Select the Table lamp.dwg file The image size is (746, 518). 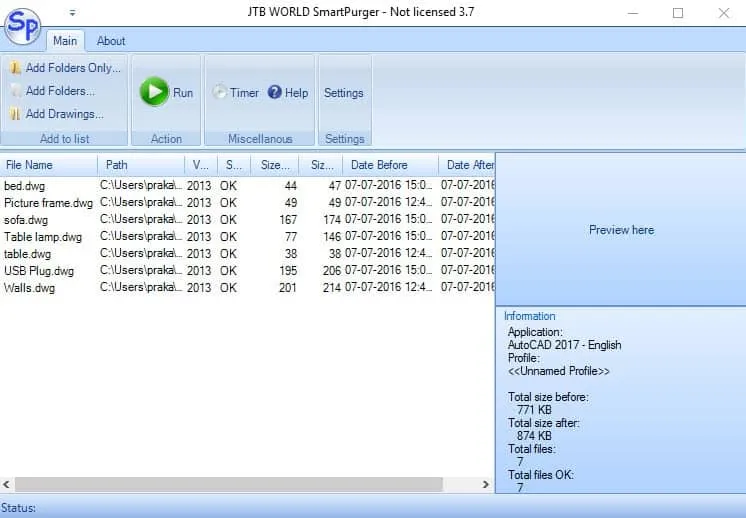coord(43,237)
